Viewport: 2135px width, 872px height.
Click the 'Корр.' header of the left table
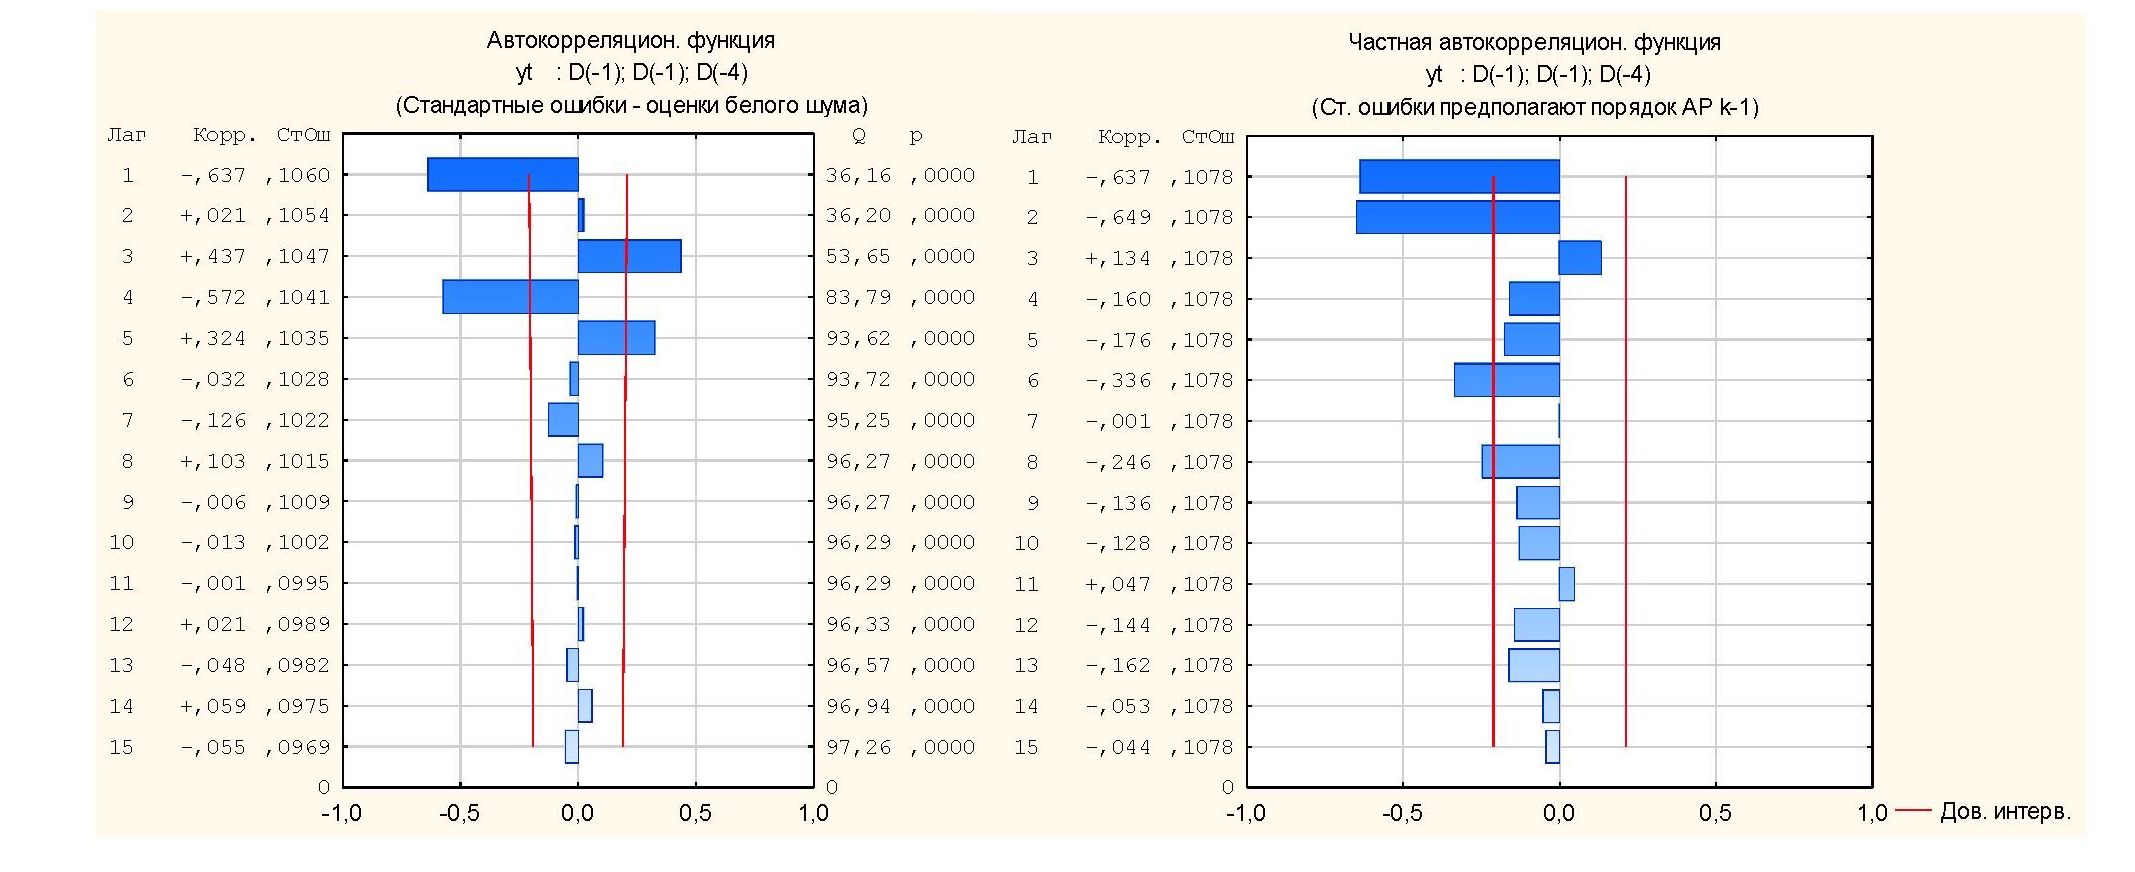[x=224, y=135]
